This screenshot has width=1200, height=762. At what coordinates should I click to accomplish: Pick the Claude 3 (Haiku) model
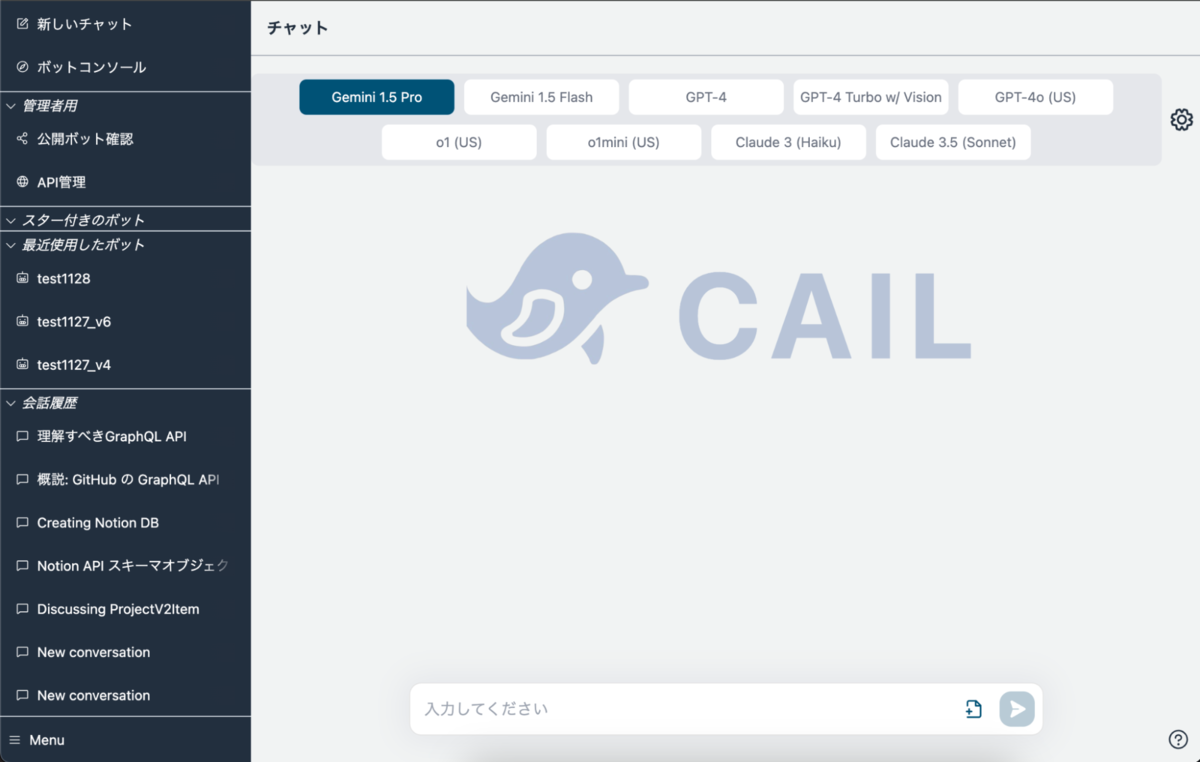point(788,142)
